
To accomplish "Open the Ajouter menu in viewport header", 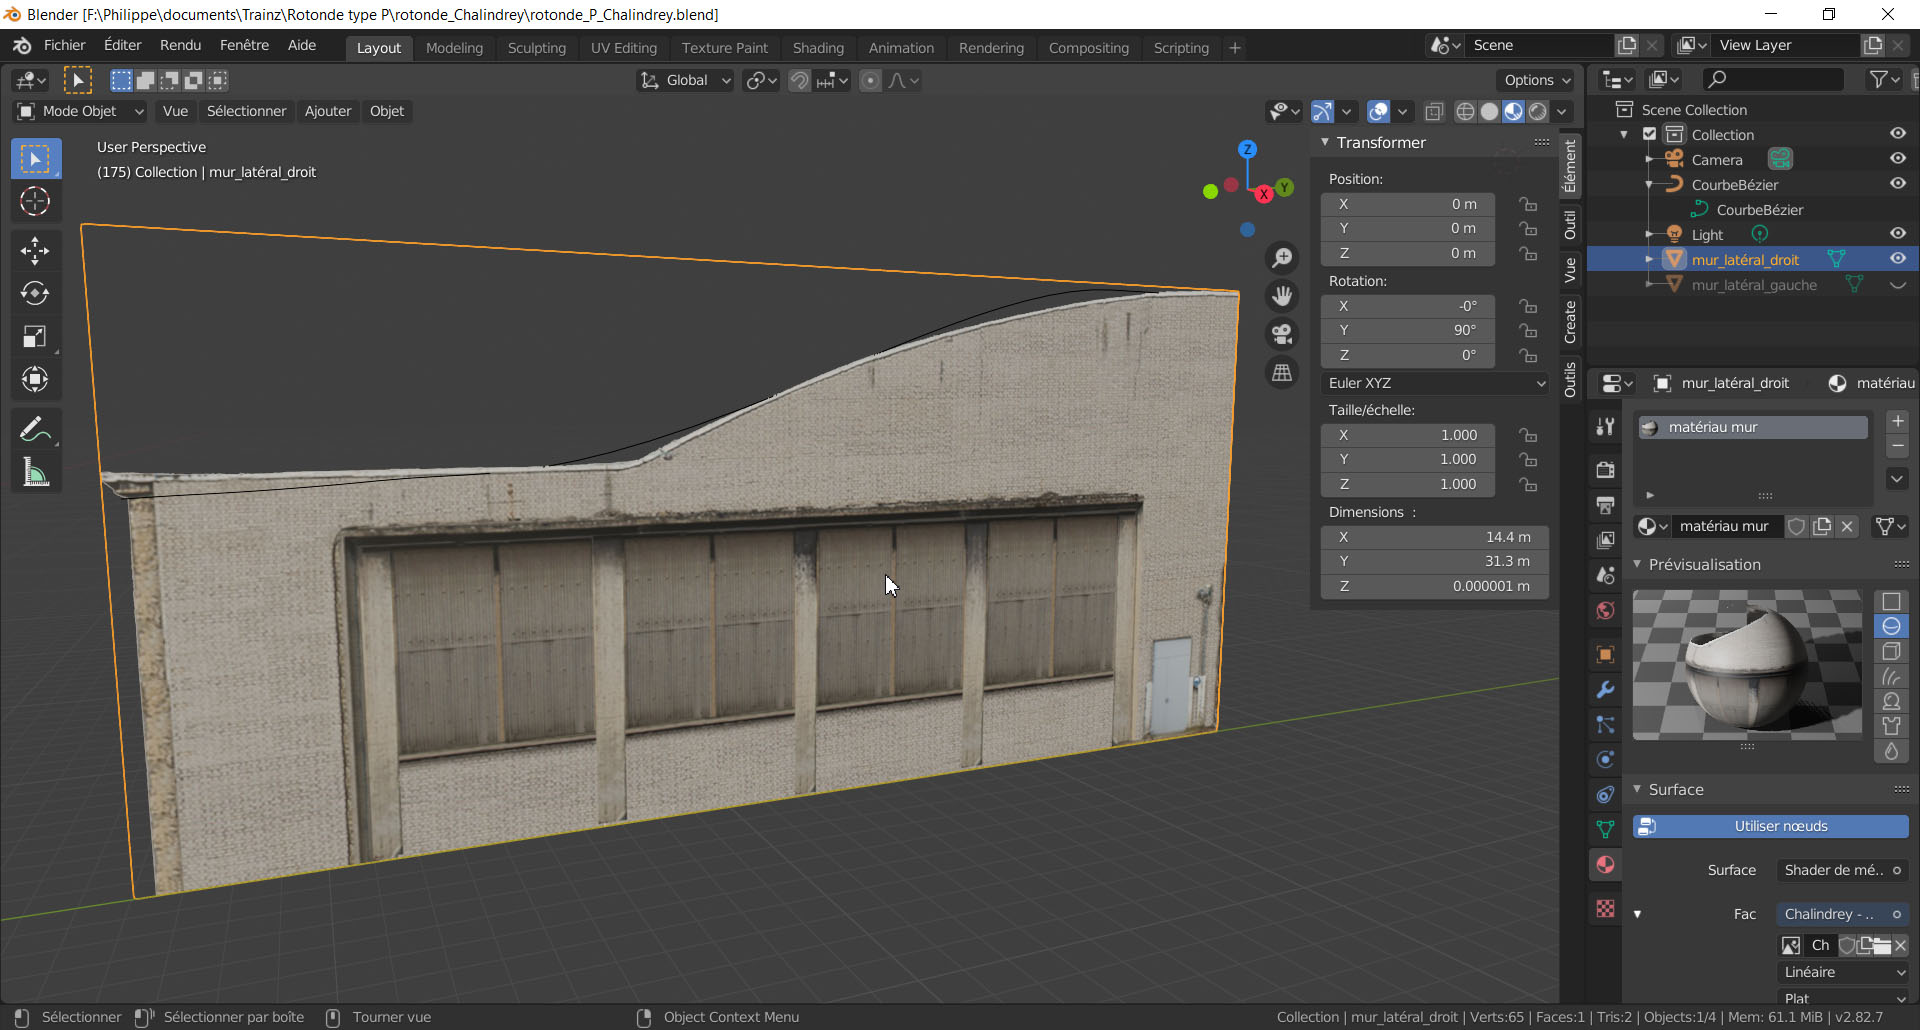I will 327,111.
